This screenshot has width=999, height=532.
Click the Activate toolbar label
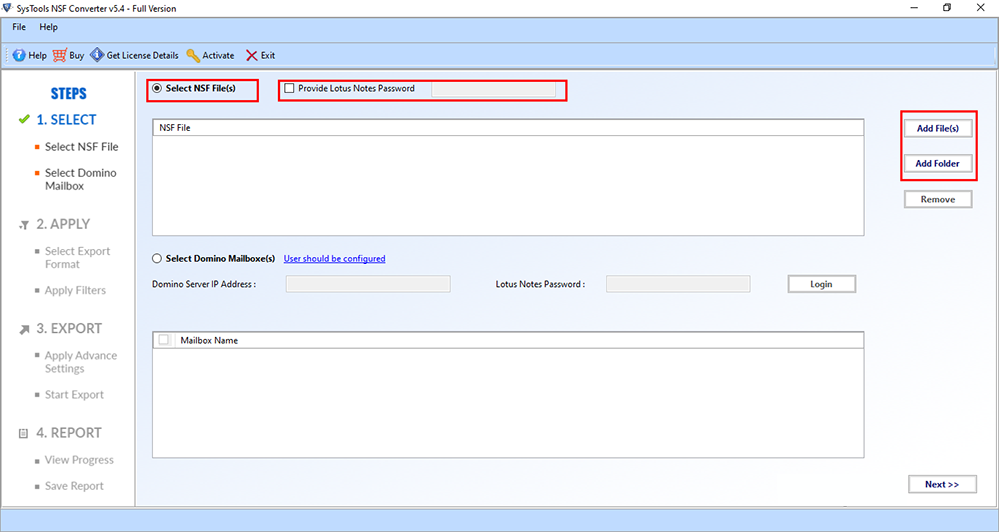pyautogui.click(x=219, y=55)
